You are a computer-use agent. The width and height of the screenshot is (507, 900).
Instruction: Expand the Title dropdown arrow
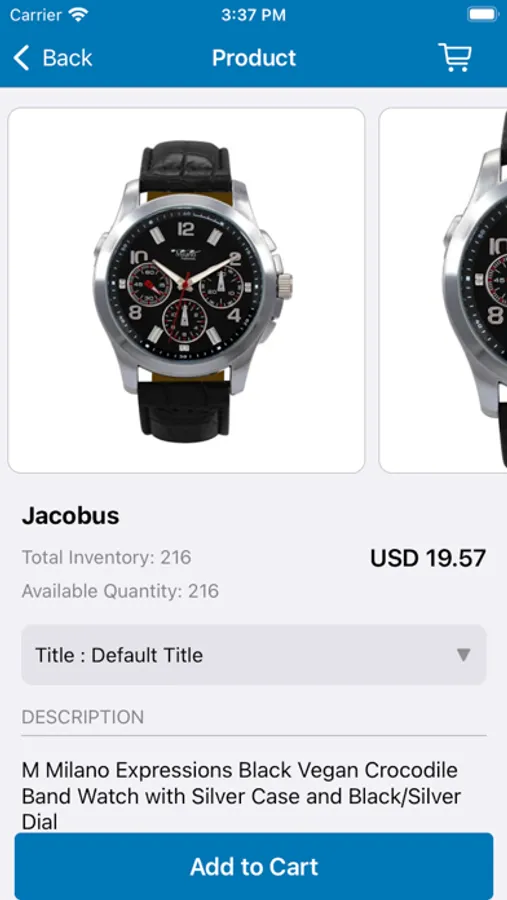463,655
